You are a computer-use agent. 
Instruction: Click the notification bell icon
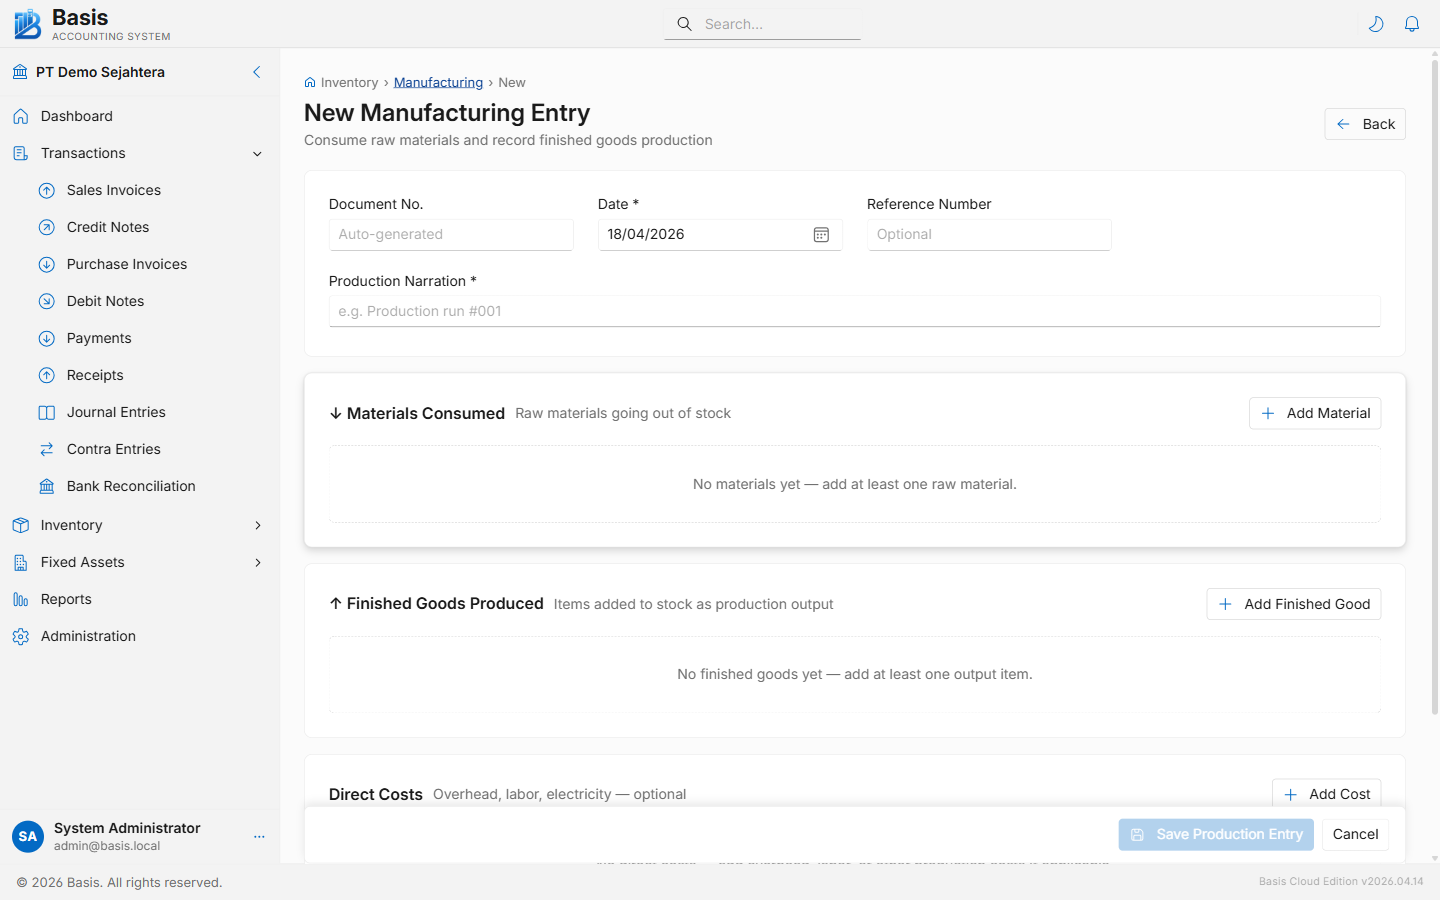(x=1412, y=23)
